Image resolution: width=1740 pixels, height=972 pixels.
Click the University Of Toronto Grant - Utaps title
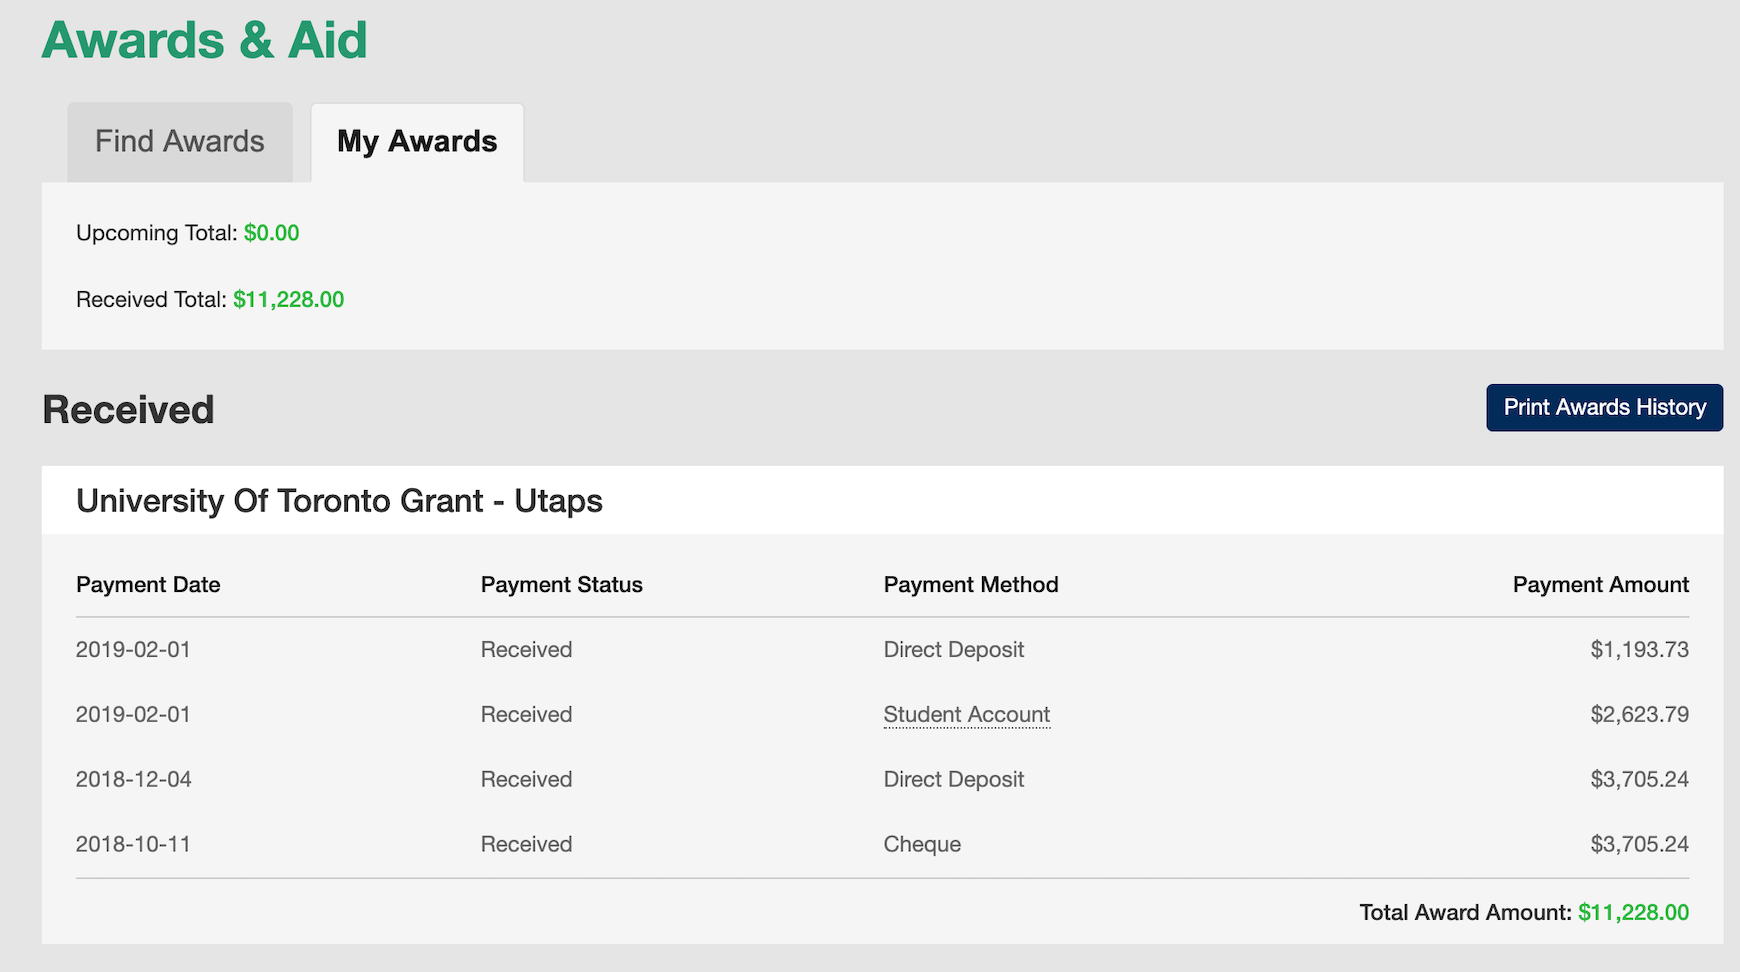339,501
